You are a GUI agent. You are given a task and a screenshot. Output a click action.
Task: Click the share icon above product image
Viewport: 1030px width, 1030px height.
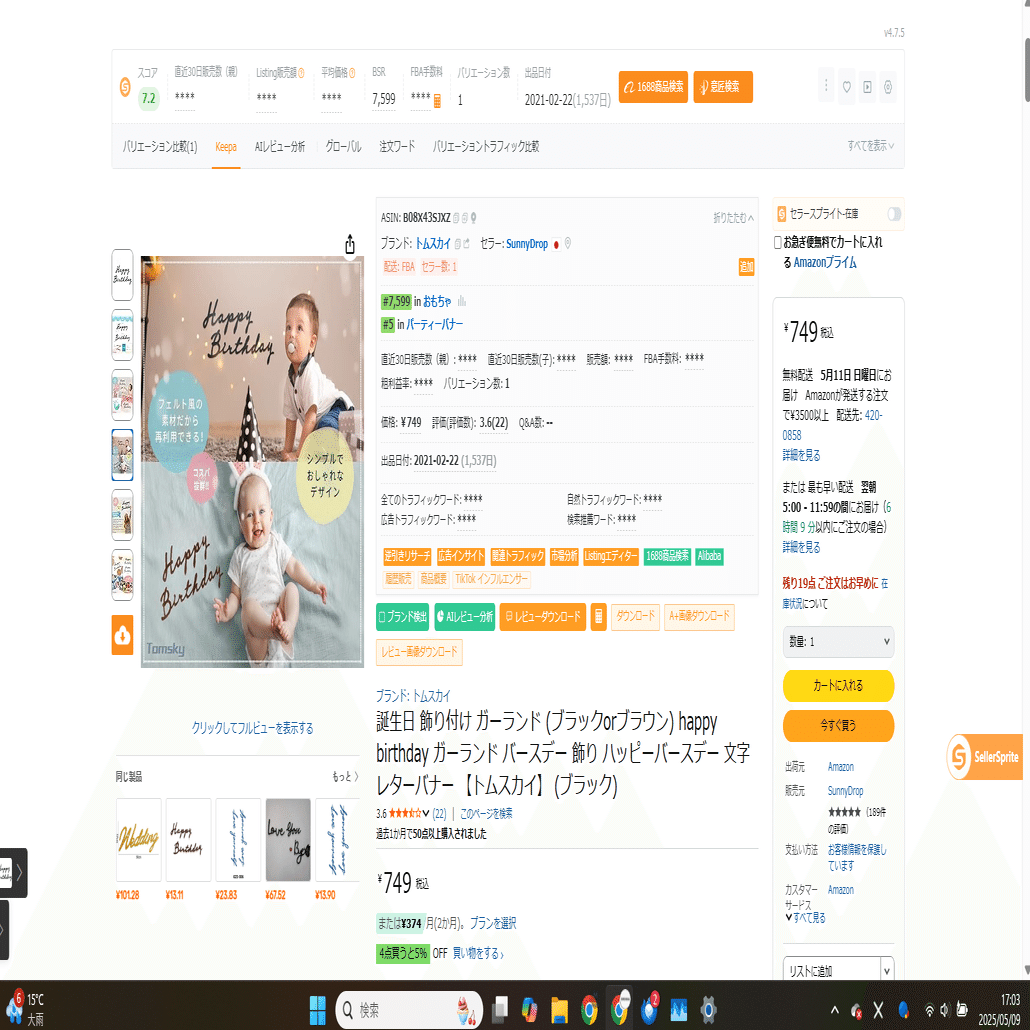pos(350,244)
